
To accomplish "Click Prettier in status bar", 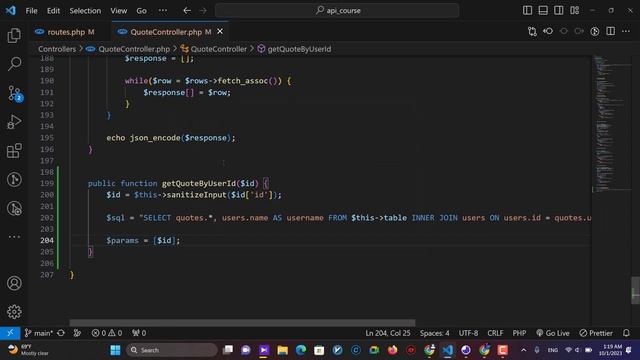I will pos(596,333).
